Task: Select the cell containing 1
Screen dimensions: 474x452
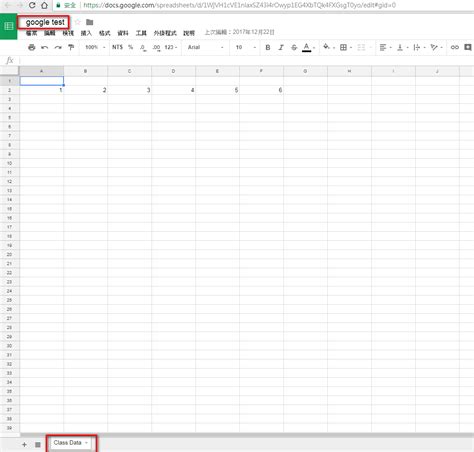Action: coord(42,90)
